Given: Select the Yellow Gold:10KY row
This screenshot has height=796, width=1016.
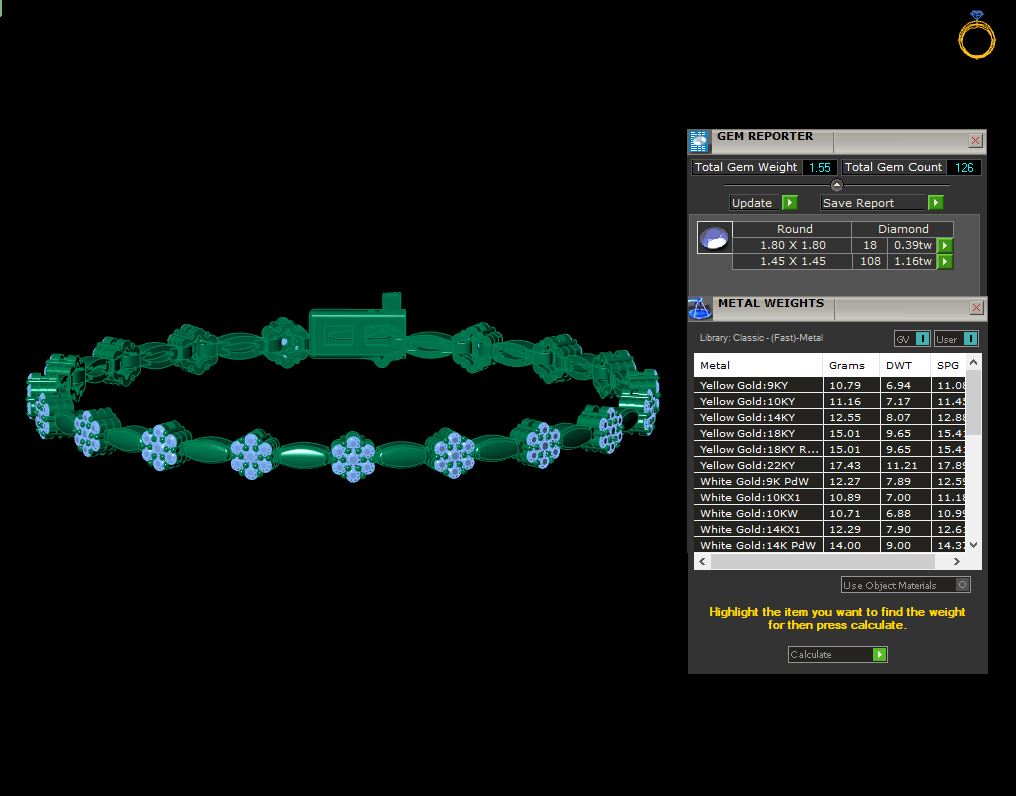Looking at the screenshot, I should [830, 401].
